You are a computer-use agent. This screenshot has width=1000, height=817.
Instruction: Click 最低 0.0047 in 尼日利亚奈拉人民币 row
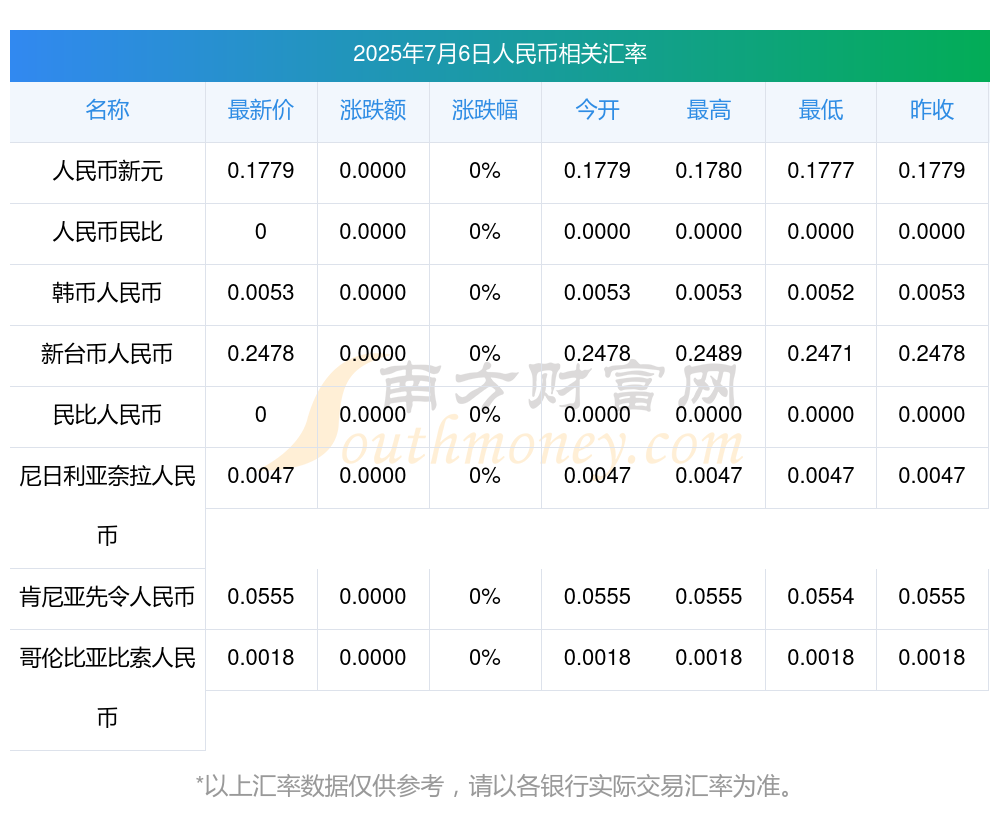click(821, 476)
